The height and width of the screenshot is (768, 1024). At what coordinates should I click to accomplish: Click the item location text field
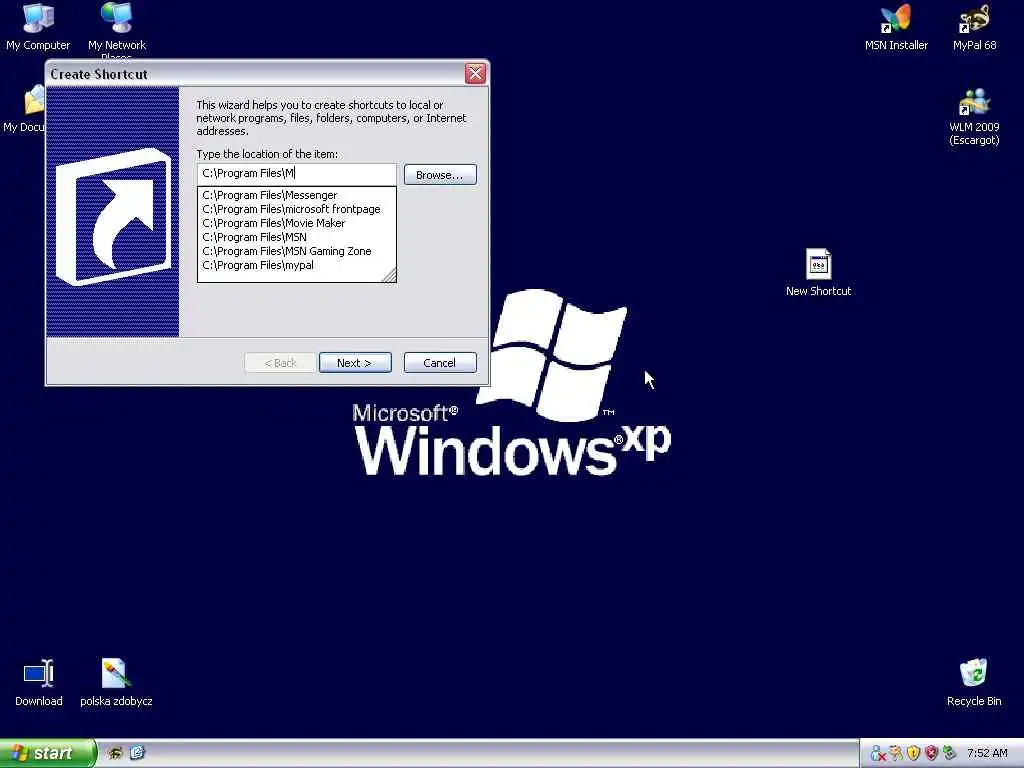click(296, 174)
